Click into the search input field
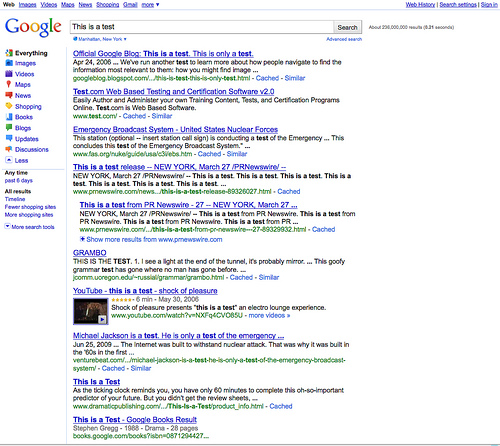This screenshot has width=500, height=446. click(202, 27)
